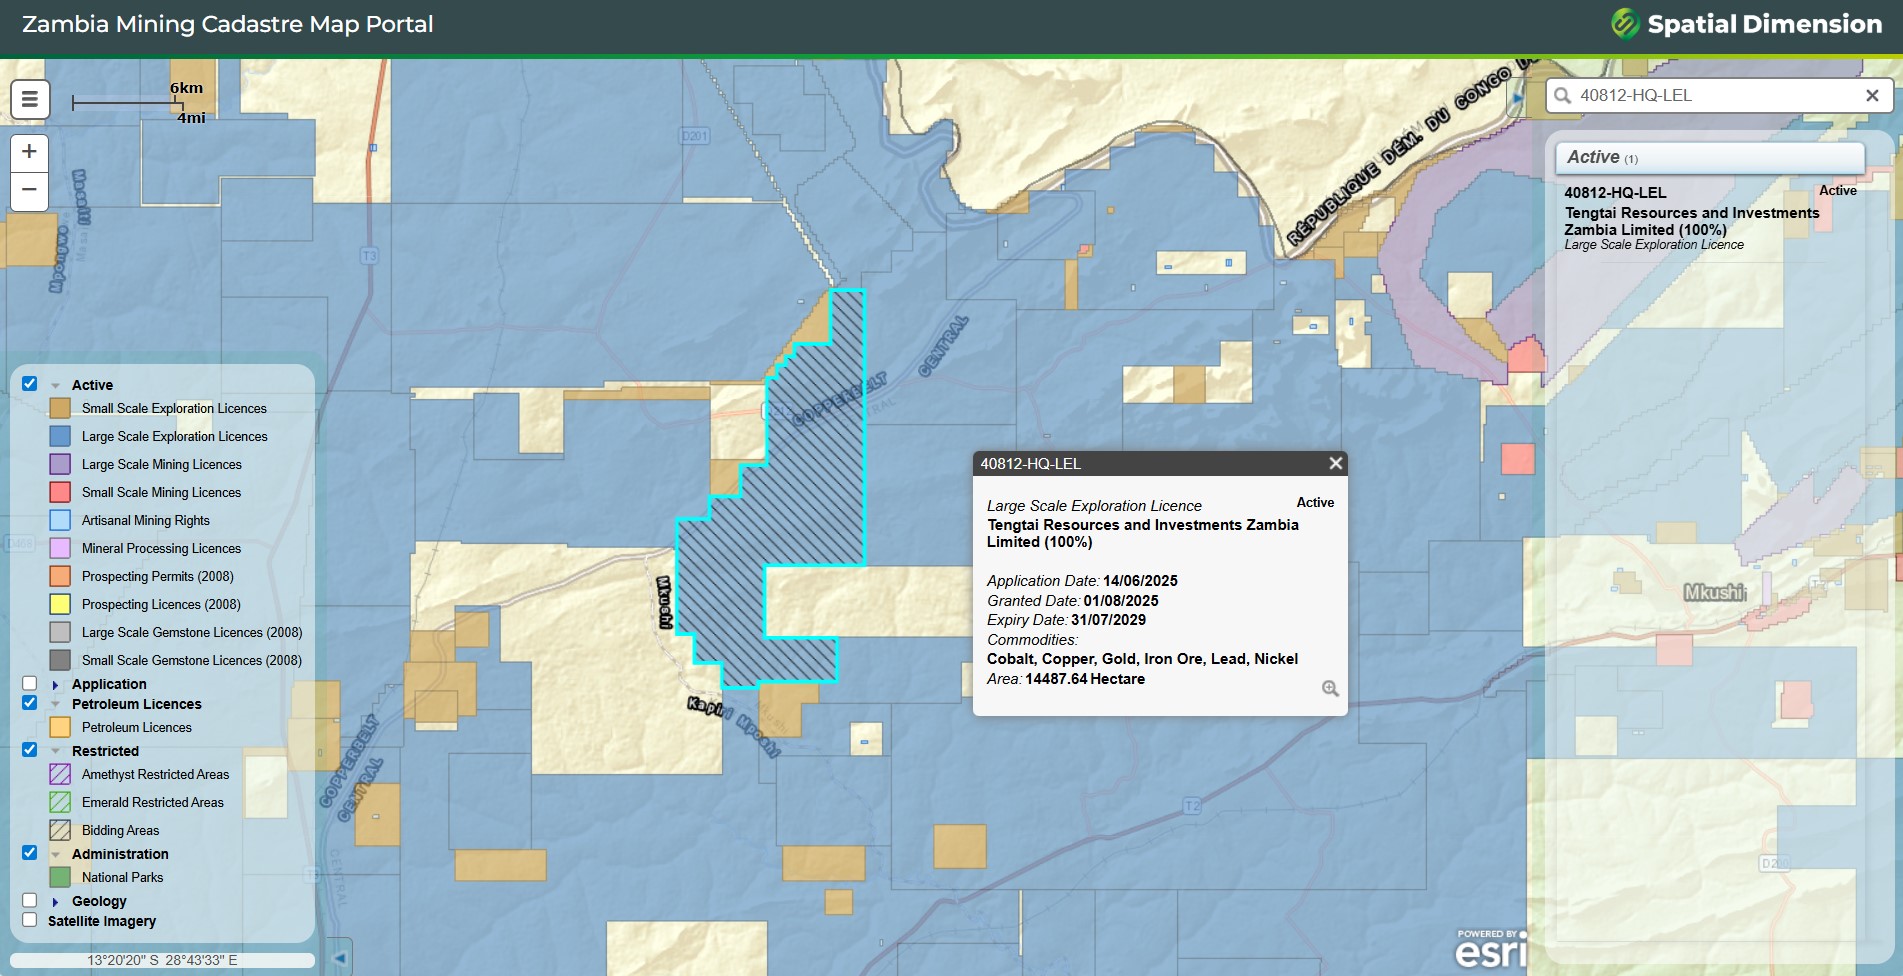
Task: Expand the Application layer group
Action: [x=56, y=685]
